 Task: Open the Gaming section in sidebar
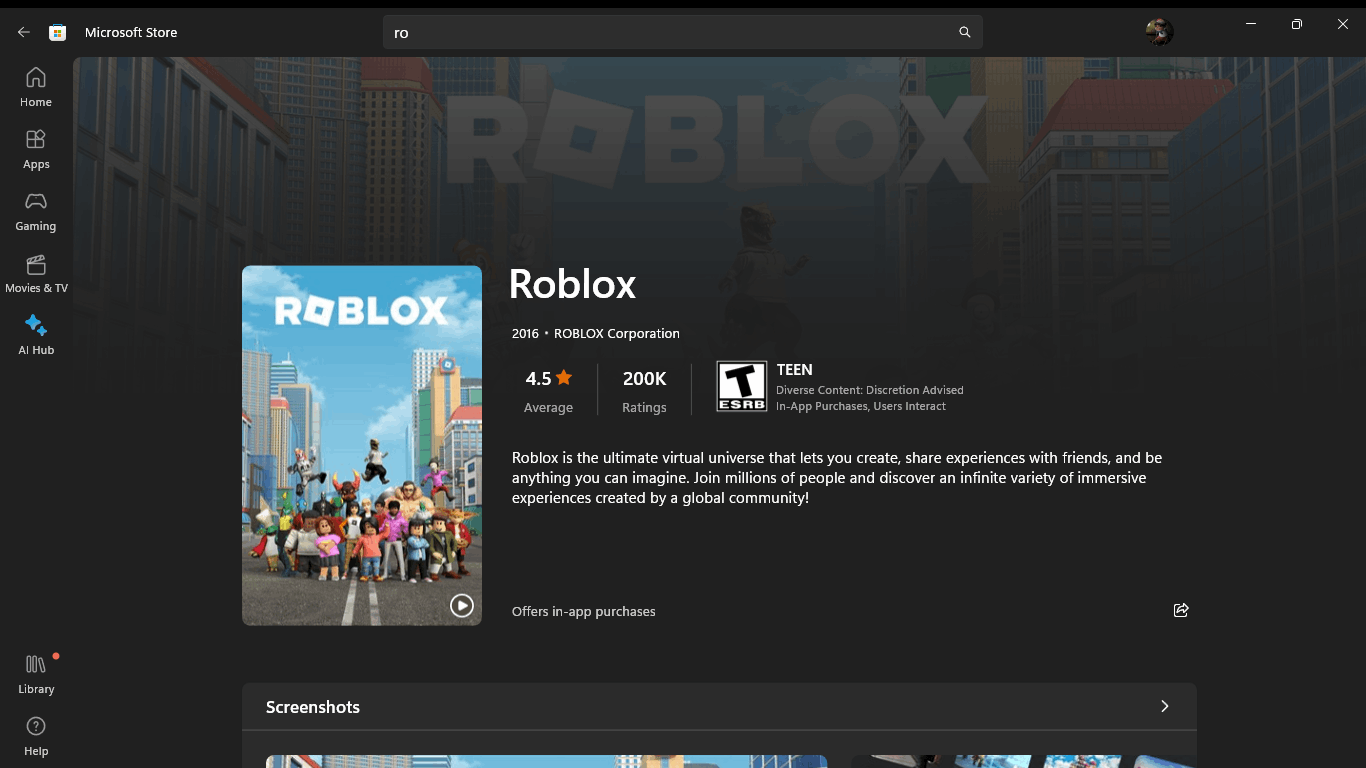36,211
